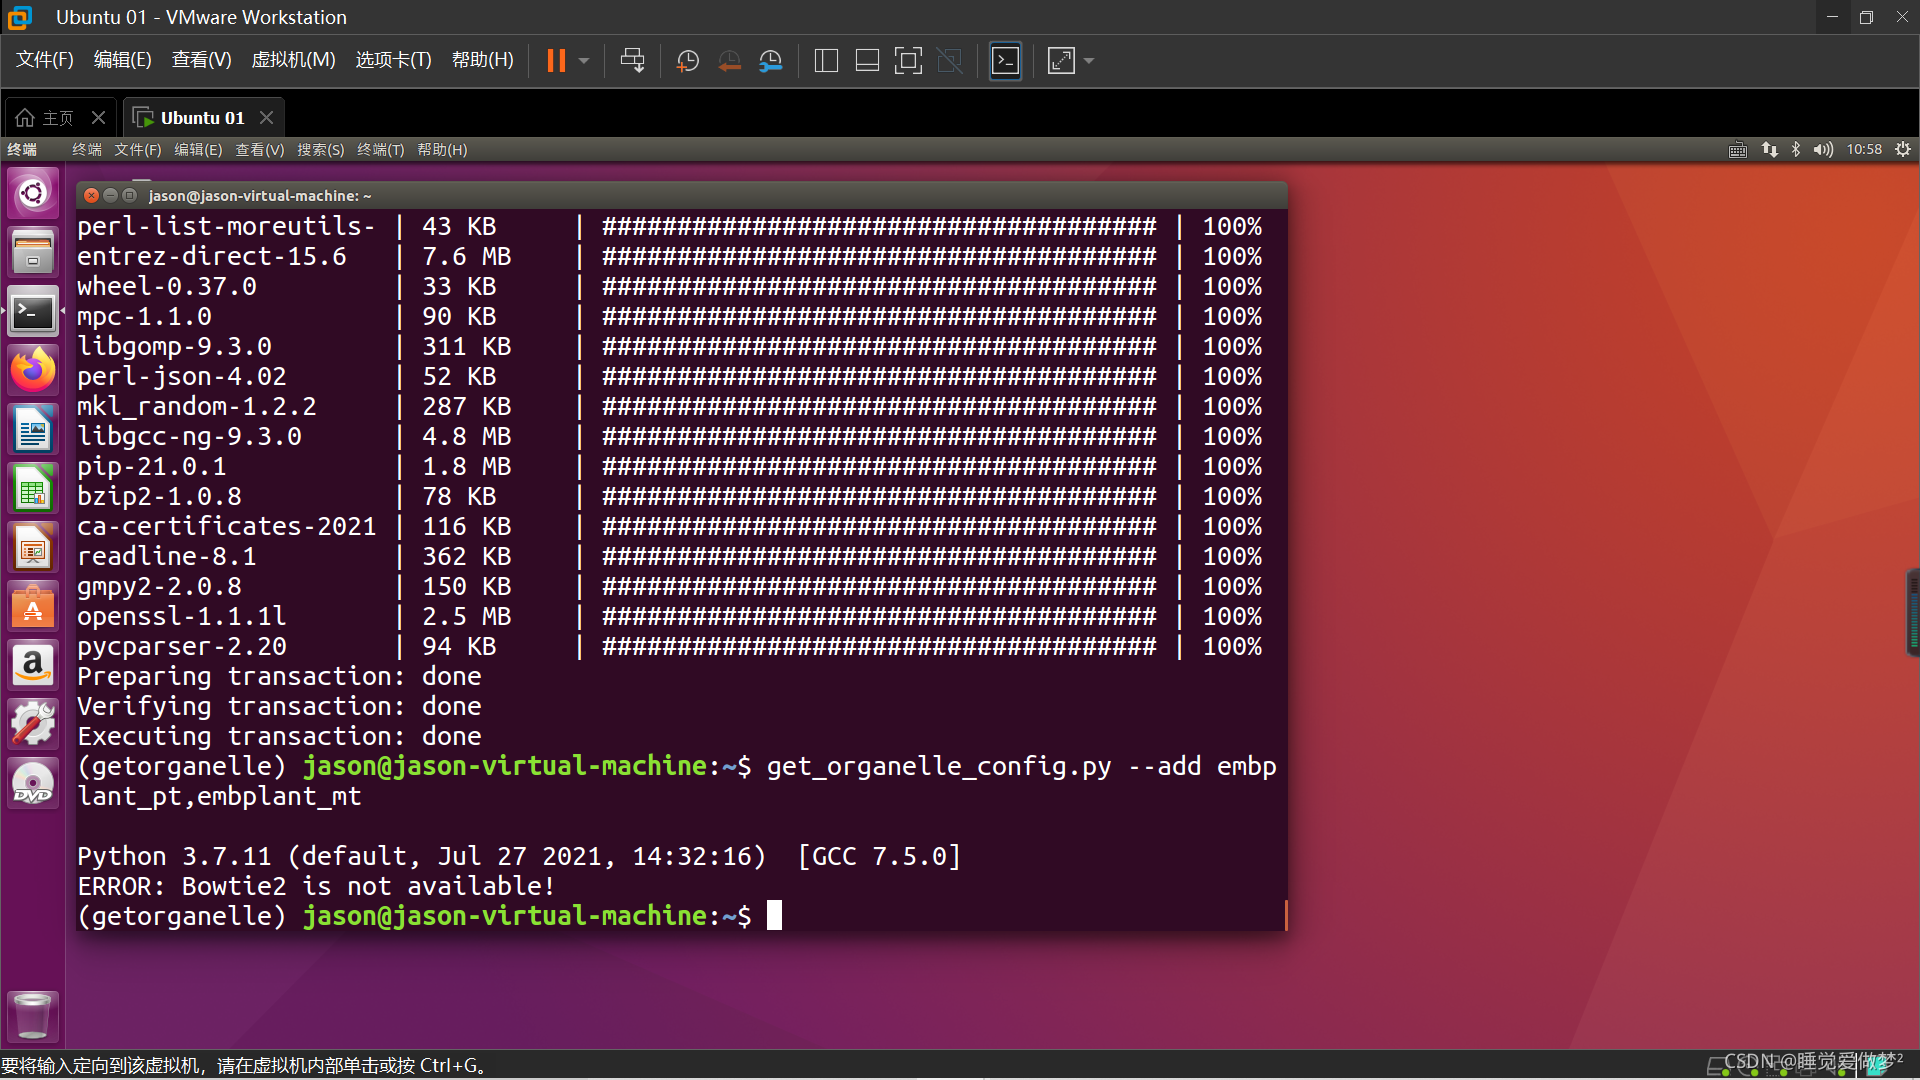Open the VMware console view icon
1920x1080 pixels.
1005,61
